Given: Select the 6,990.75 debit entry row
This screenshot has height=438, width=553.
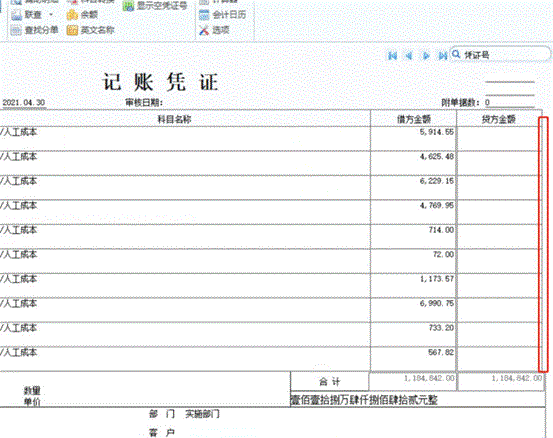Looking at the screenshot, I should tap(269, 310).
